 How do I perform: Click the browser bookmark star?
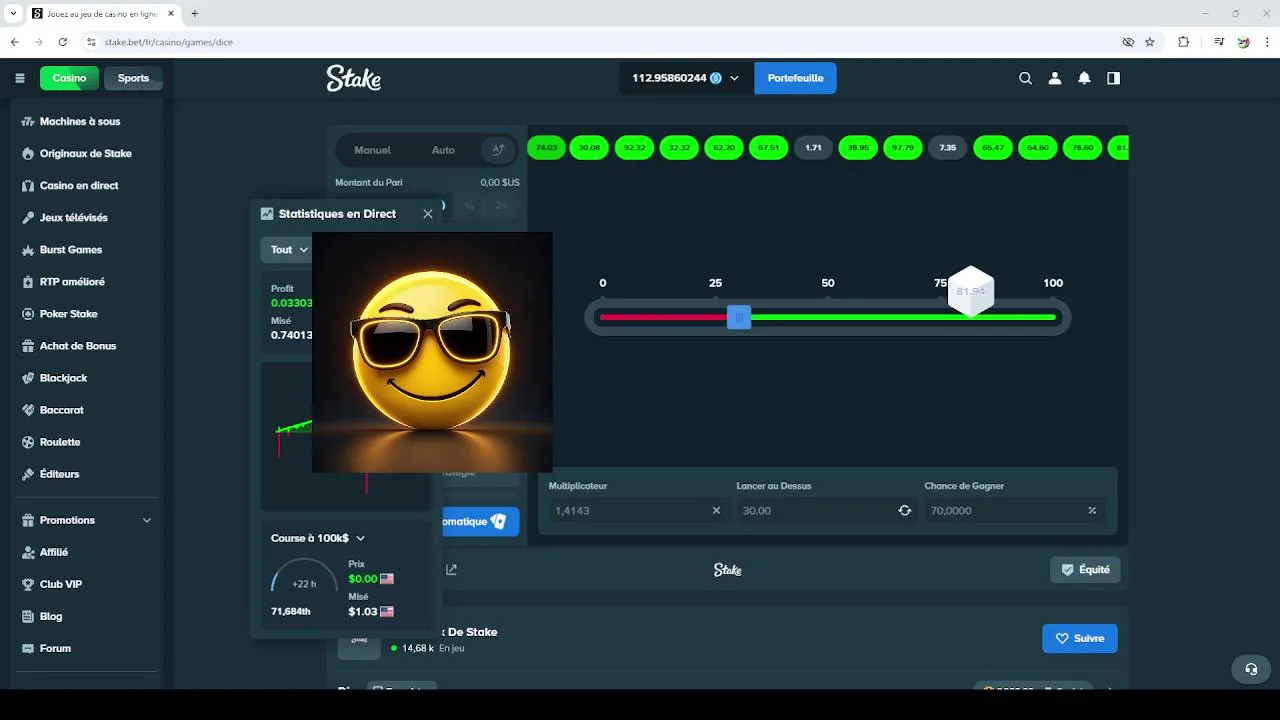click(x=1150, y=42)
